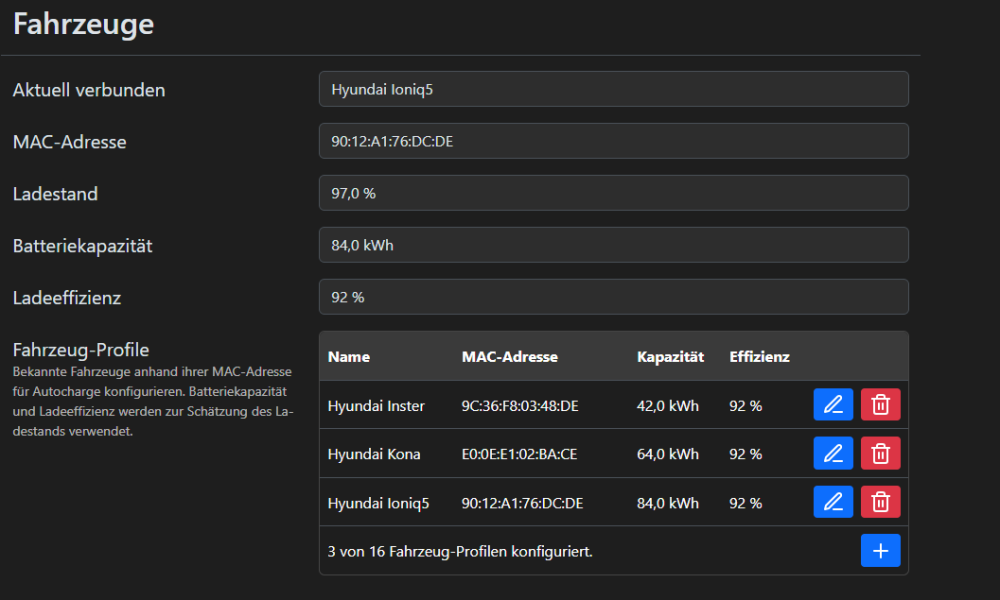Click the MAC-Adresse column header in table

tap(510, 357)
